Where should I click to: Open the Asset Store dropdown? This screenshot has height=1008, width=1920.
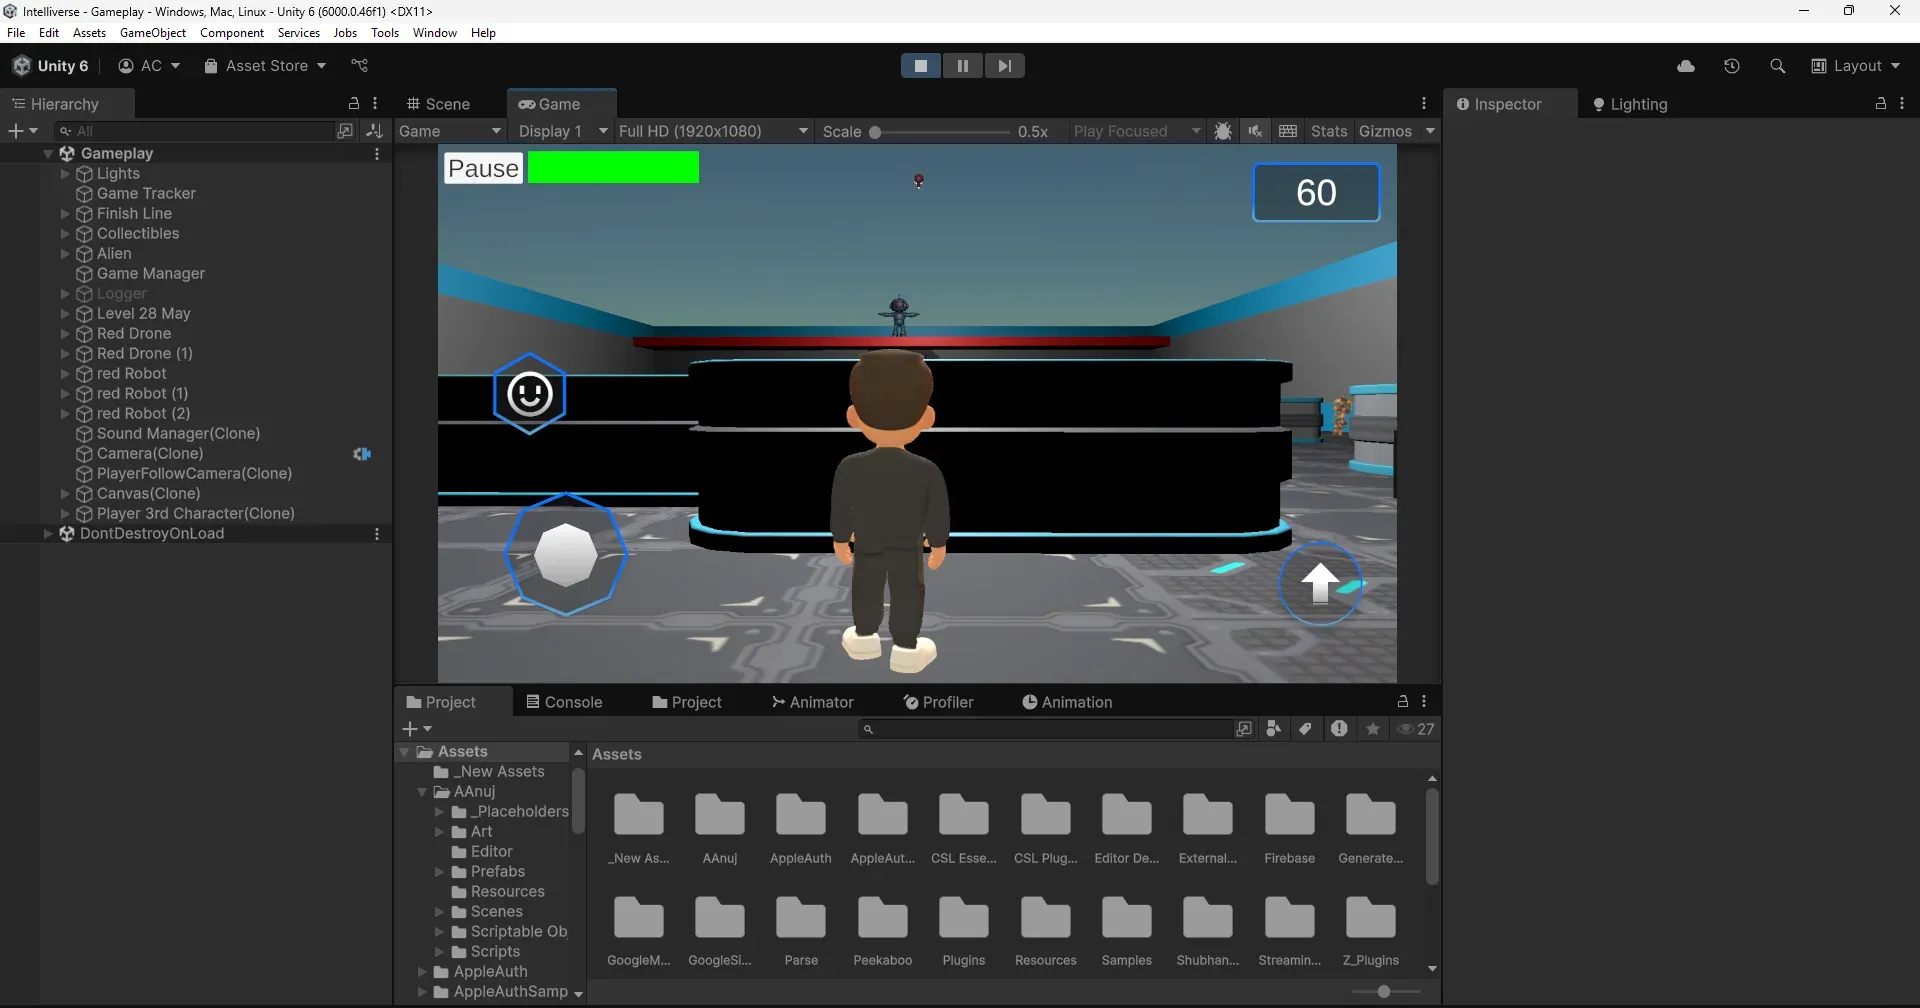tap(265, 66)
